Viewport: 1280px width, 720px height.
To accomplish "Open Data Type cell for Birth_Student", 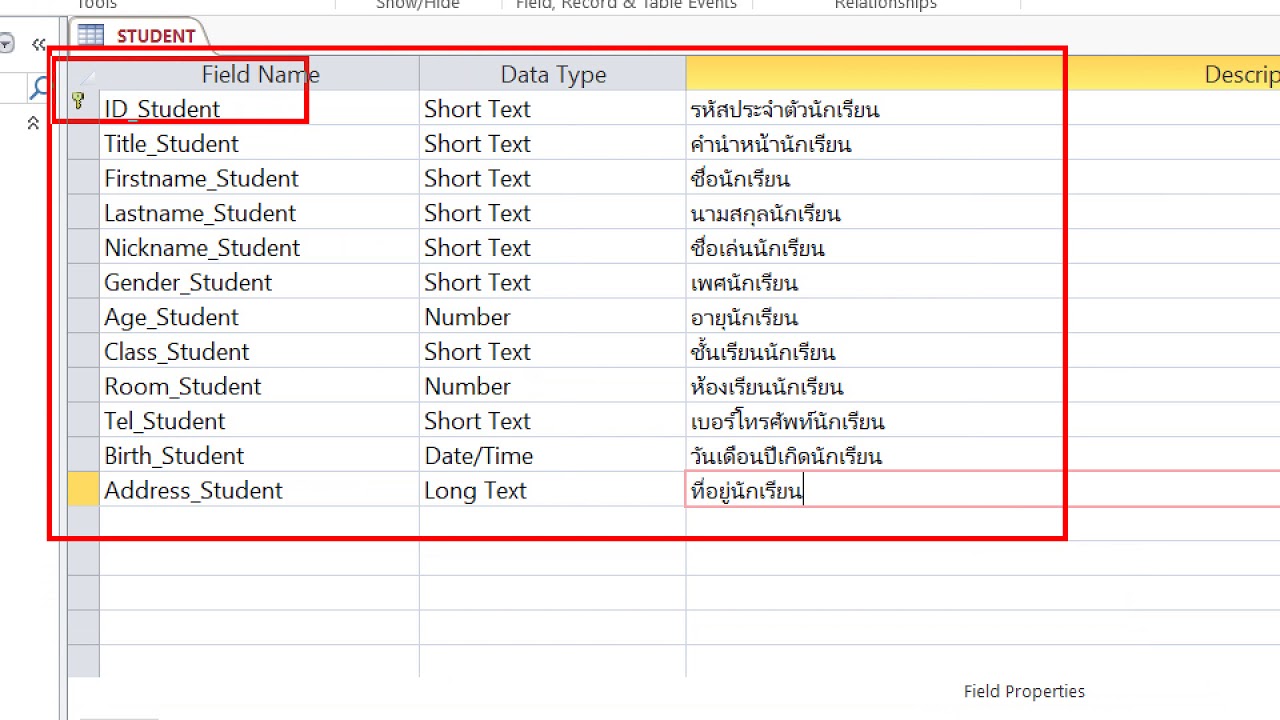I will coord(553,455).
